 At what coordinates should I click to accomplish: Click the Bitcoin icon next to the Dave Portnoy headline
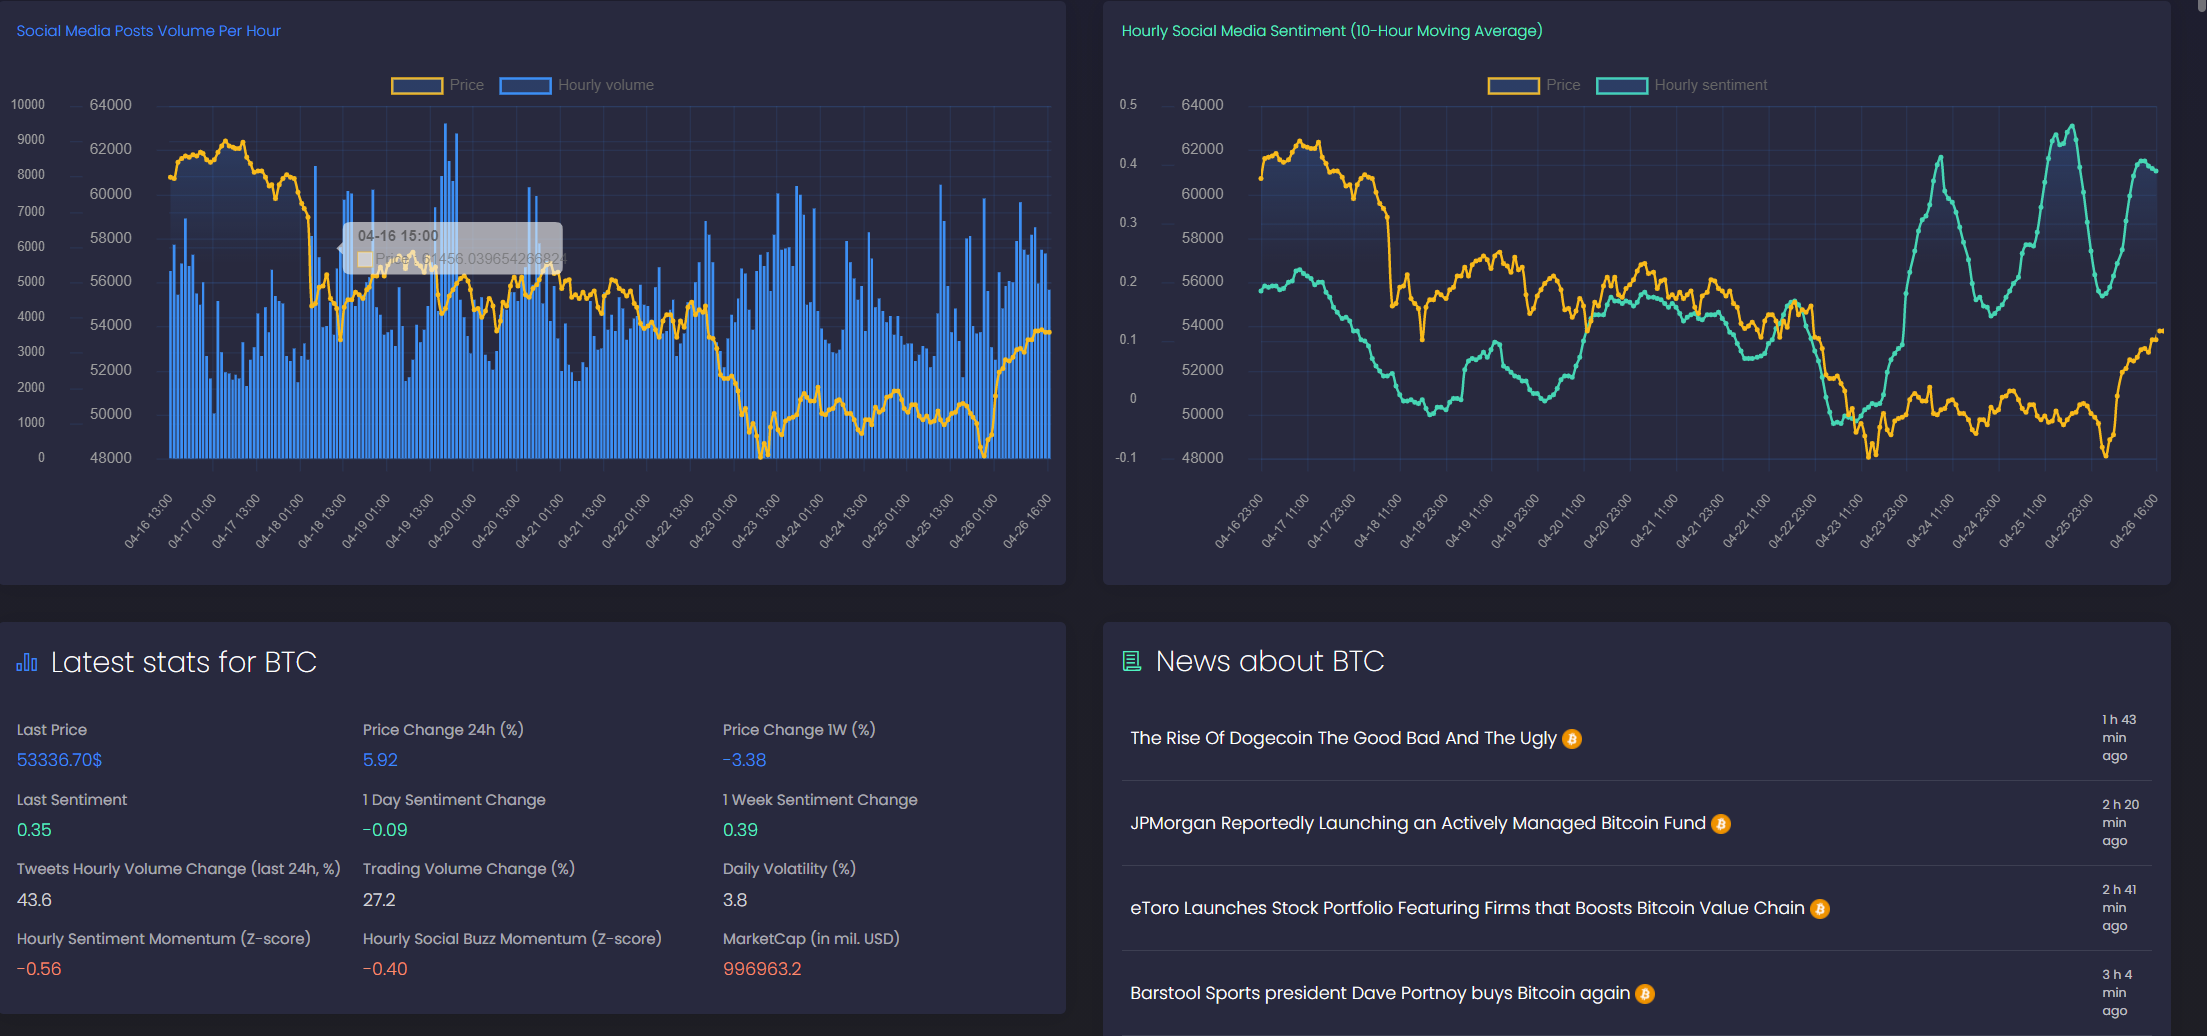point(1645,993)
